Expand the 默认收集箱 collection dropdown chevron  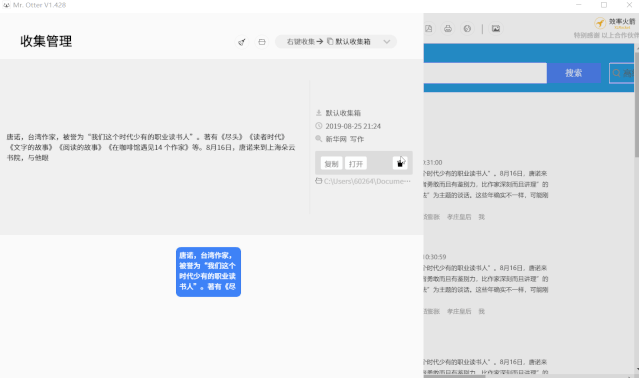click(387, 42)
